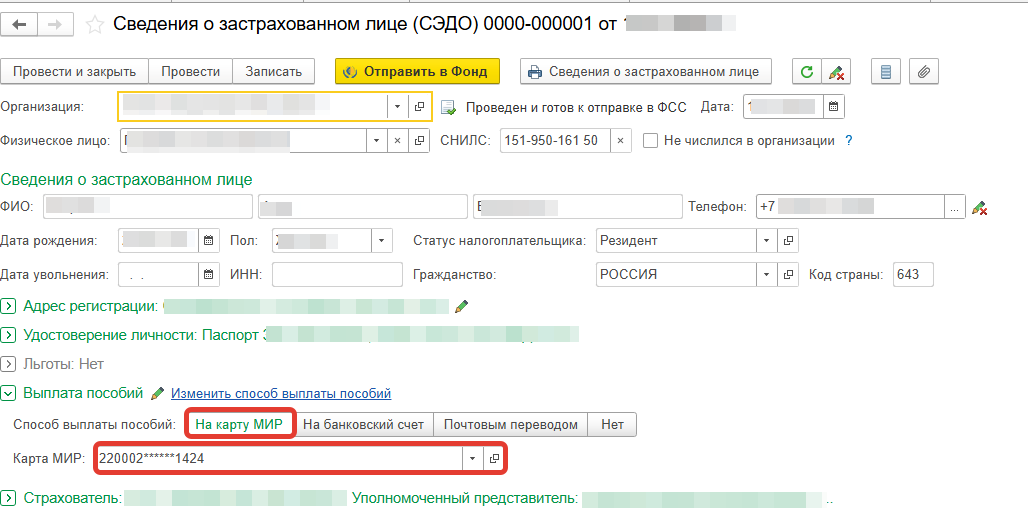Open the Пол dropdown
The image size is (1028, 522).
coord(382,241)
